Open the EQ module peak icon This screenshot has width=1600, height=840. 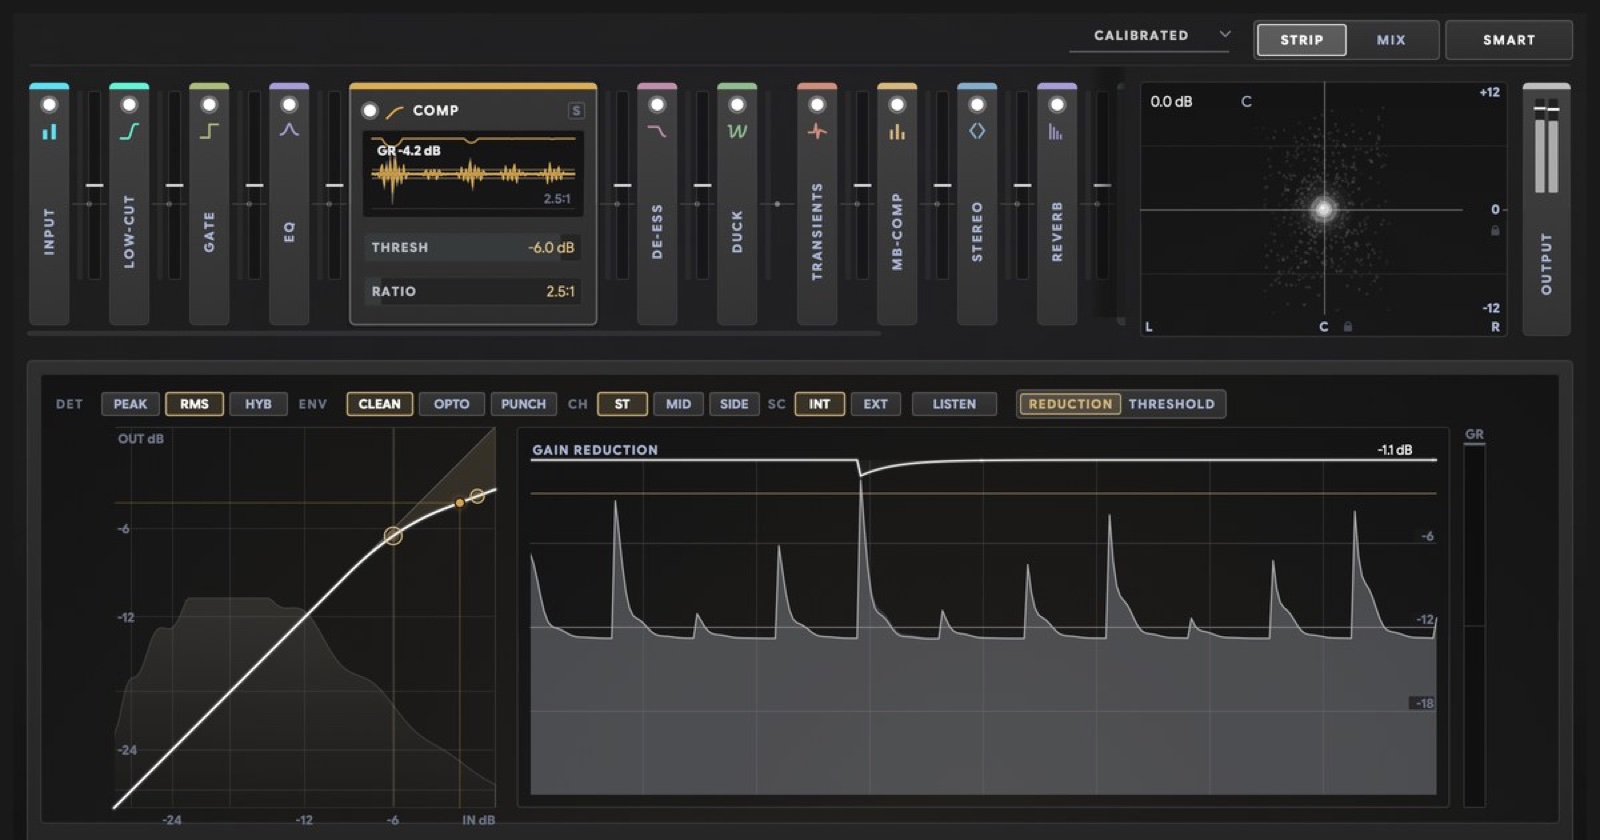point(289,130)
